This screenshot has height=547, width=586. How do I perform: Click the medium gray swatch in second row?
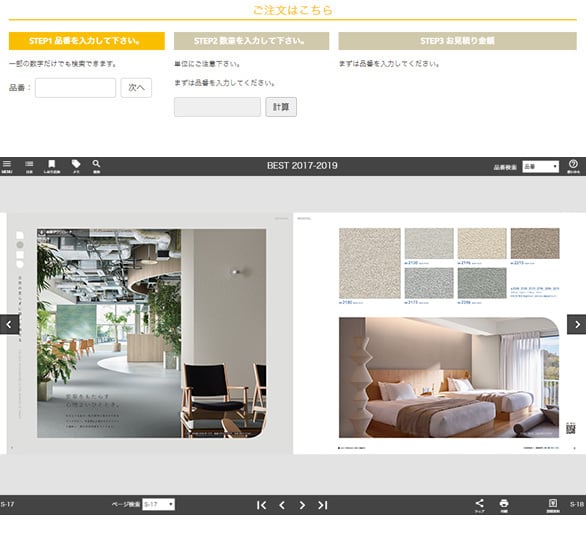click(429, 283)
